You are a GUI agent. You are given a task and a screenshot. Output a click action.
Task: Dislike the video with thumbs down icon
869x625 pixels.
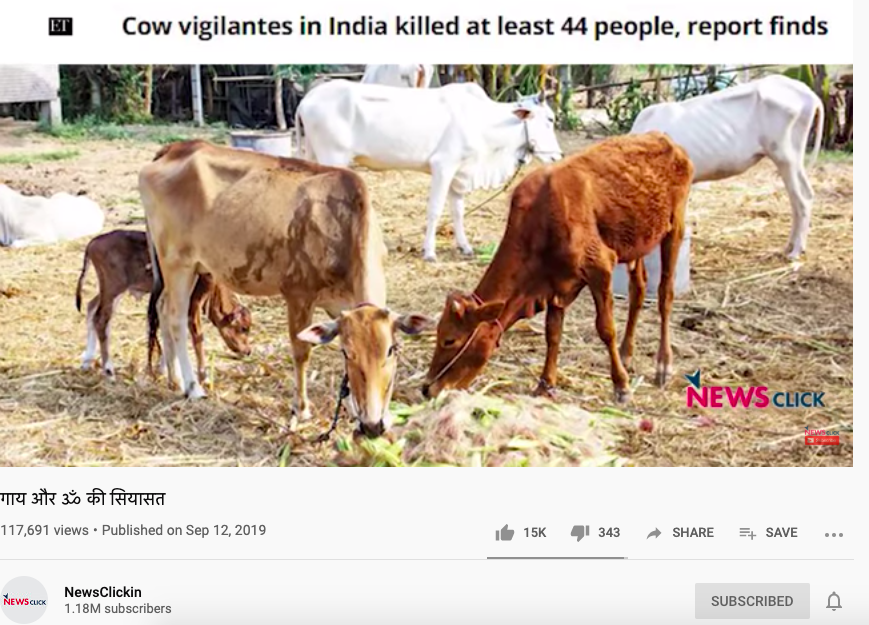(580, 532)
